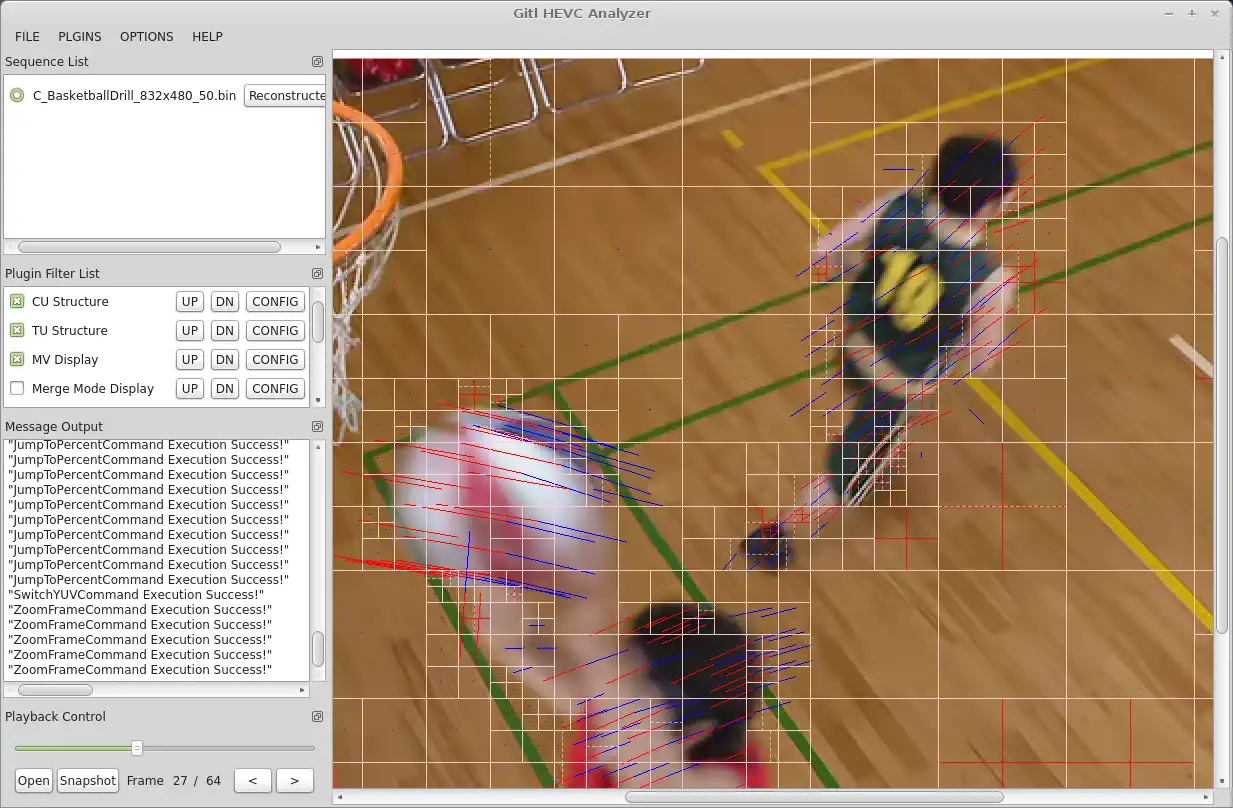Move CU Structure filter down

tap(225, 302)
